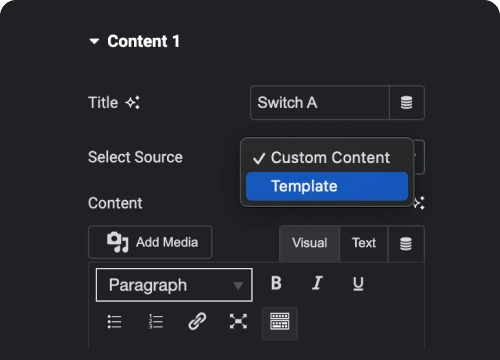
Task: Click the Add Media button
Action: coord(150,242)
